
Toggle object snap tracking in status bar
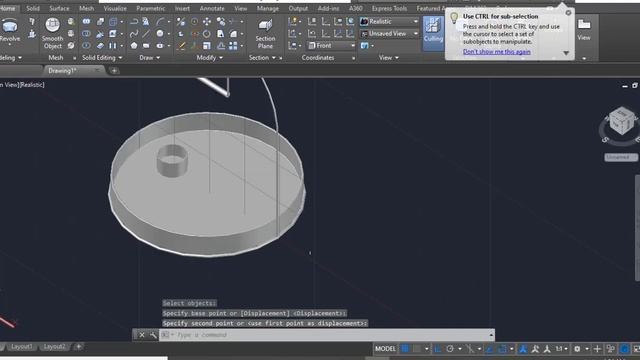[x=490, y=349]
